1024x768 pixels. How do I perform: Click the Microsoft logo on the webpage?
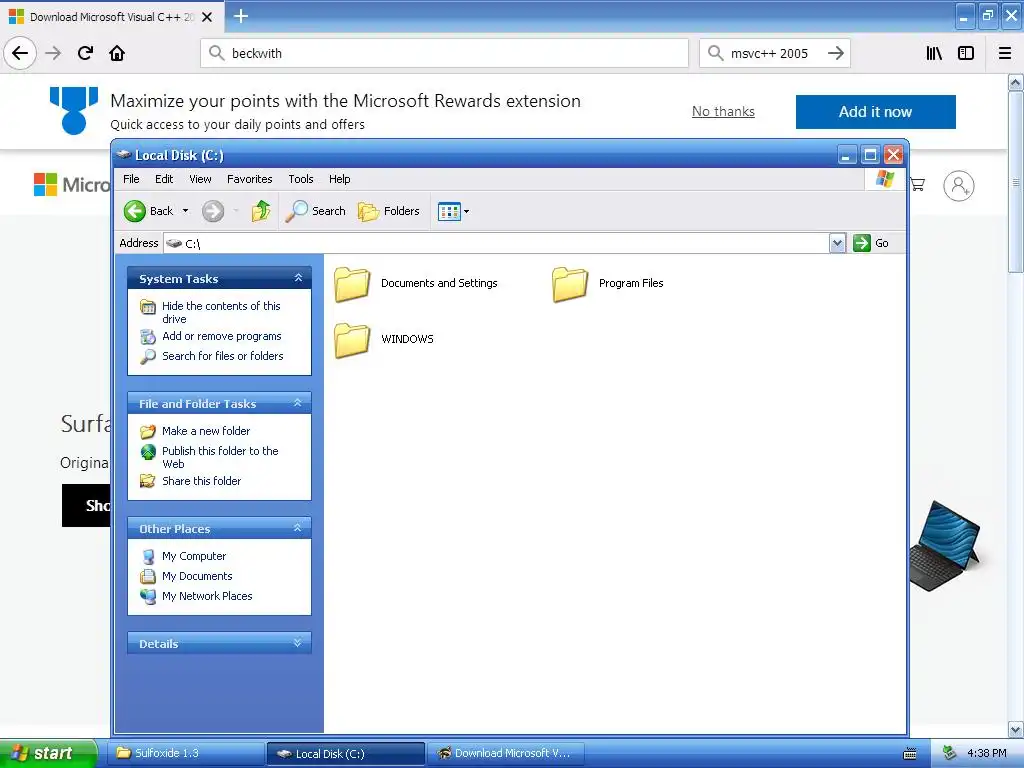click(72, 185)
